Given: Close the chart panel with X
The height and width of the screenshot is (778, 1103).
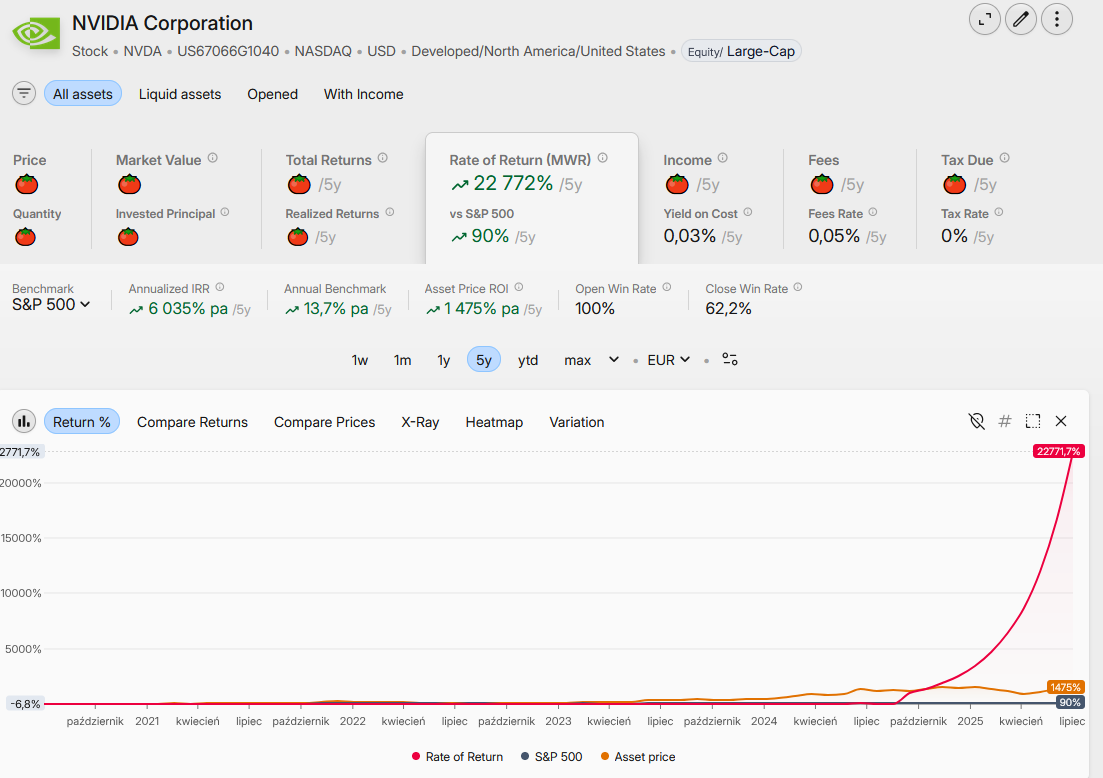Looking at the screenshot, I should pyautogui.click(x=1061, y=421).
